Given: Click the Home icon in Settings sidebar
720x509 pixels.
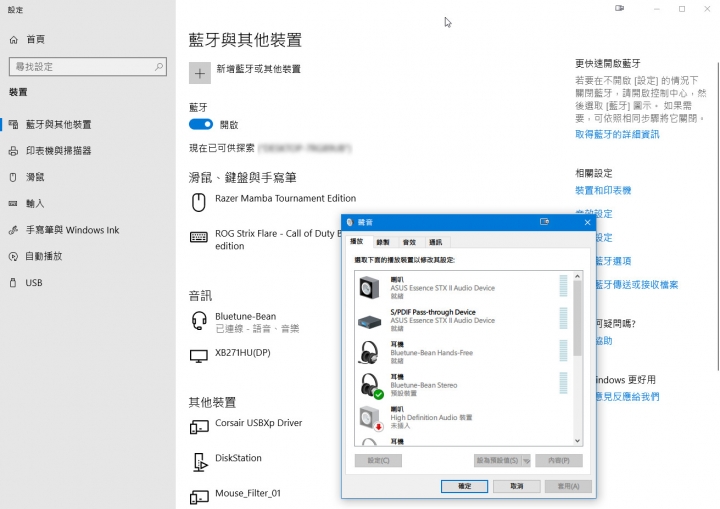Looking at the screenshot, I should [14, 40].
